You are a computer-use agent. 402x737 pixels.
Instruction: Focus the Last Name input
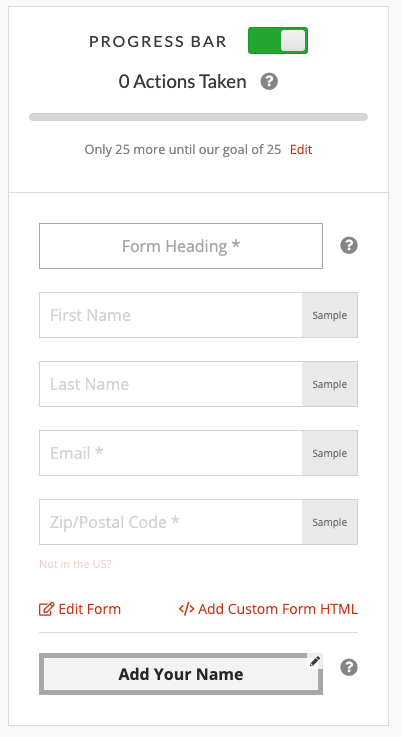pos(171,384)
